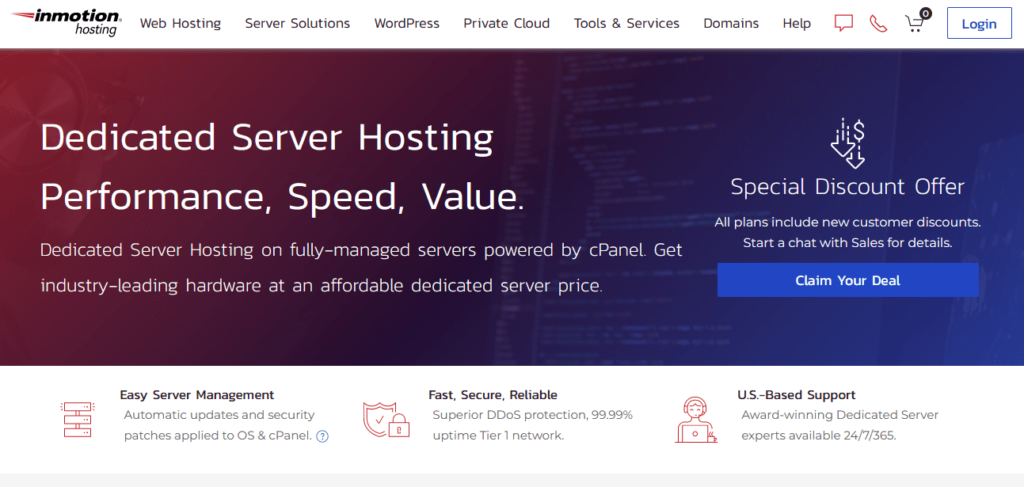Open the Tools & Services menu
The width and height of the screenshot is (1024, 487).
626,24
